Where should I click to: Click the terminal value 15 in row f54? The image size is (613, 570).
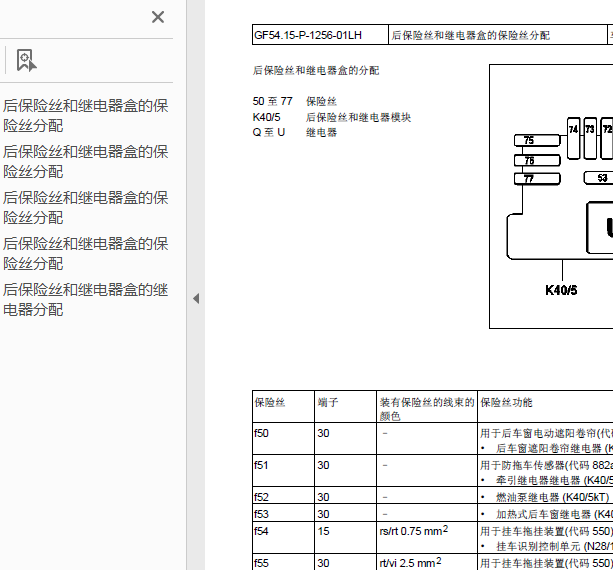[323, 531]
